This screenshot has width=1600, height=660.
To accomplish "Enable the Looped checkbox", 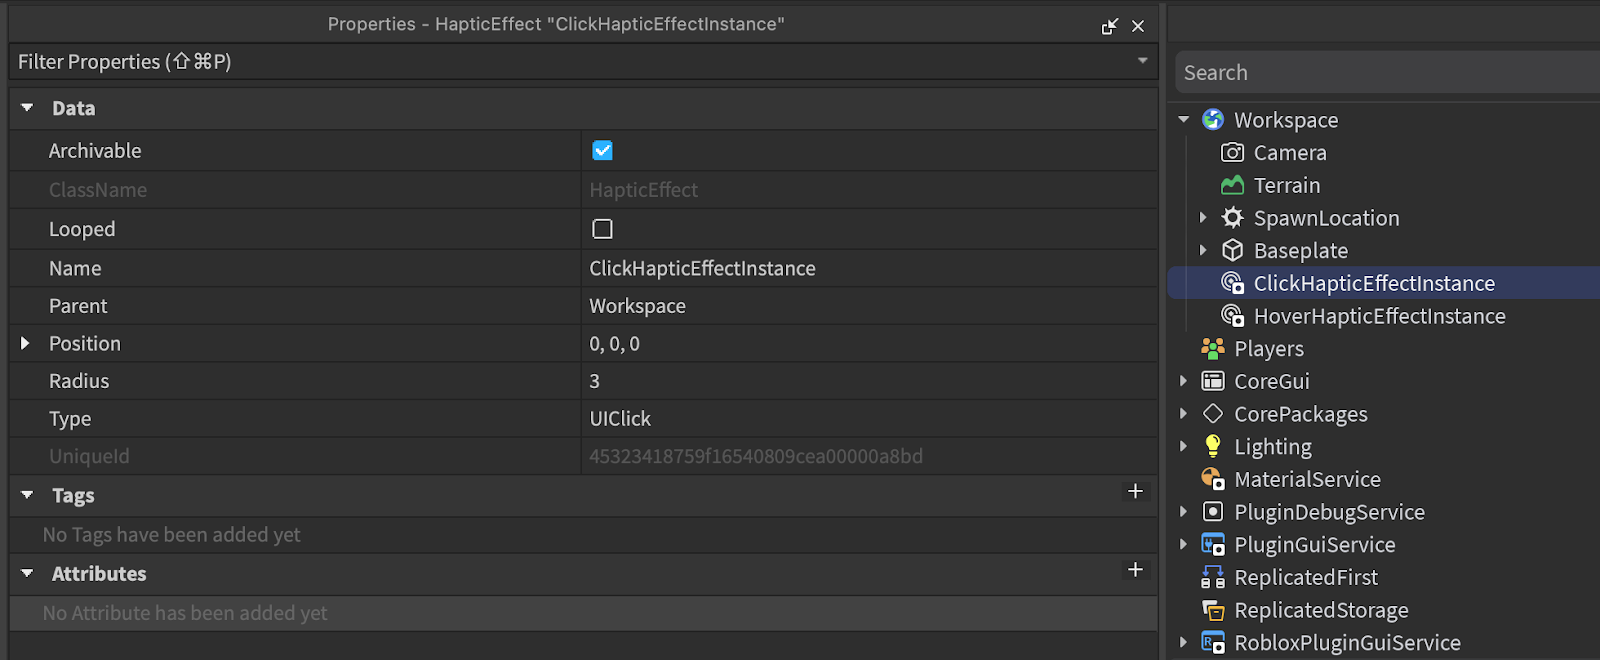I will pos(602,229).
